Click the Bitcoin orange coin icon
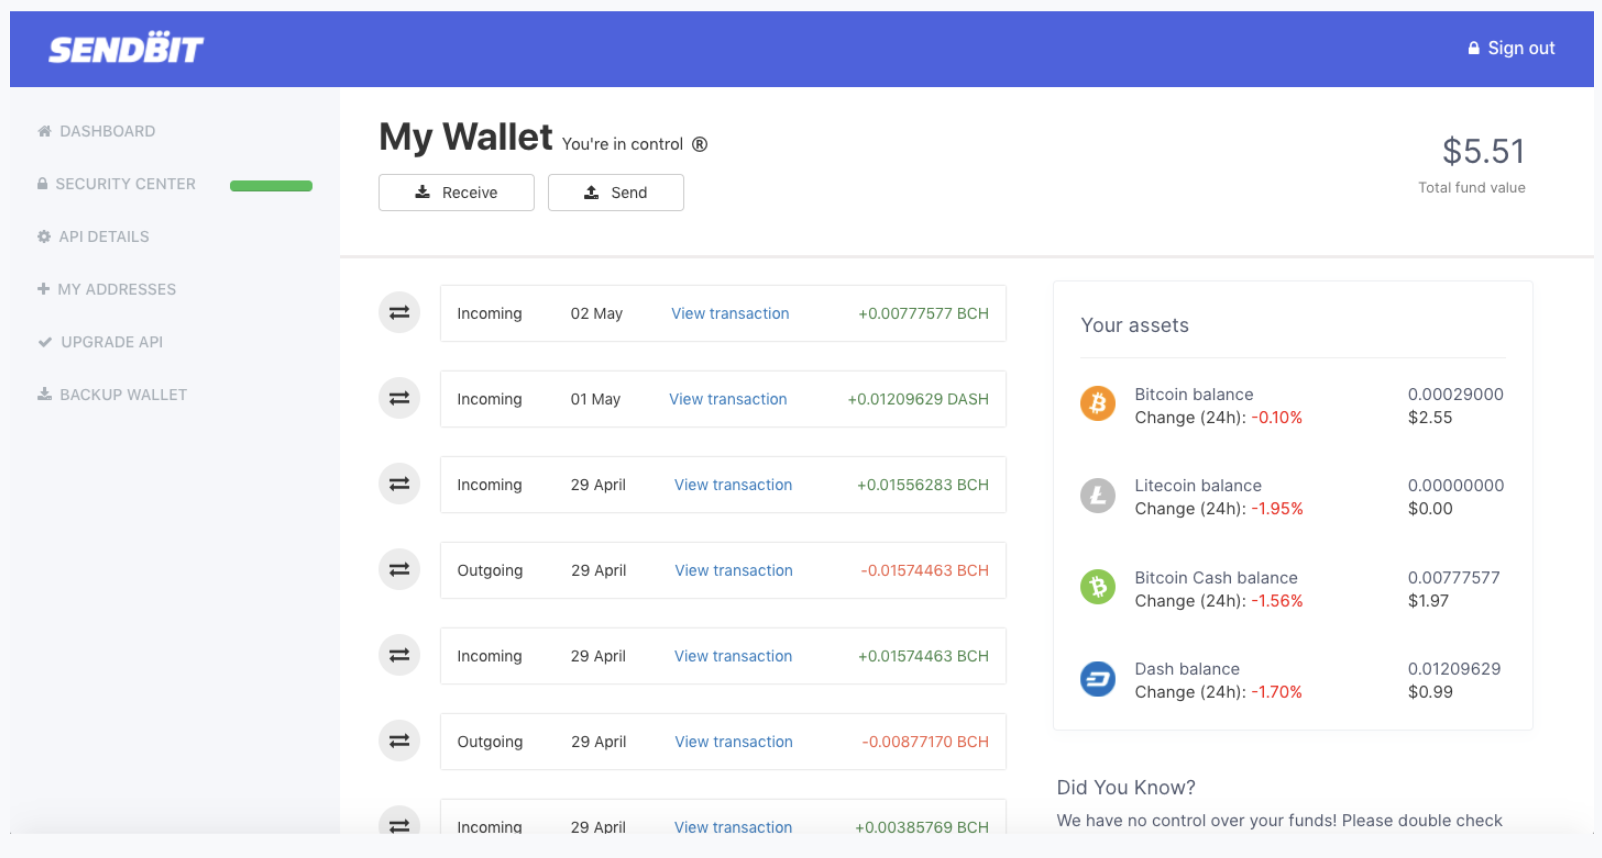Image resolution: width=1602 pixels, height=858 pixels. click(x=1098, y=403)
